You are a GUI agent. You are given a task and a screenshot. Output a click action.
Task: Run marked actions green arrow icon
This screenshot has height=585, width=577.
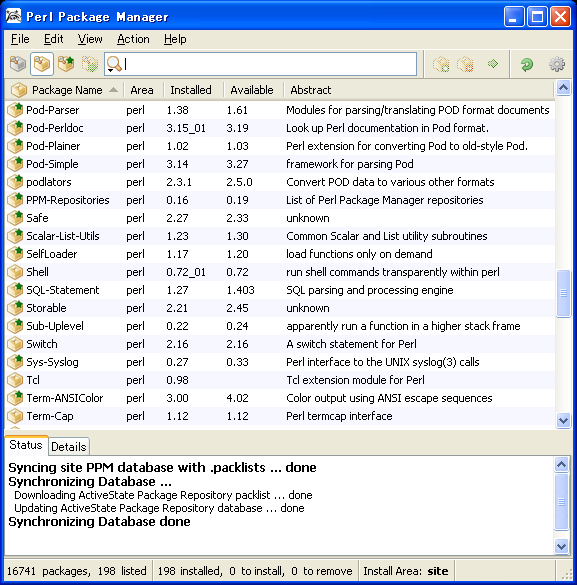(493, 64)
